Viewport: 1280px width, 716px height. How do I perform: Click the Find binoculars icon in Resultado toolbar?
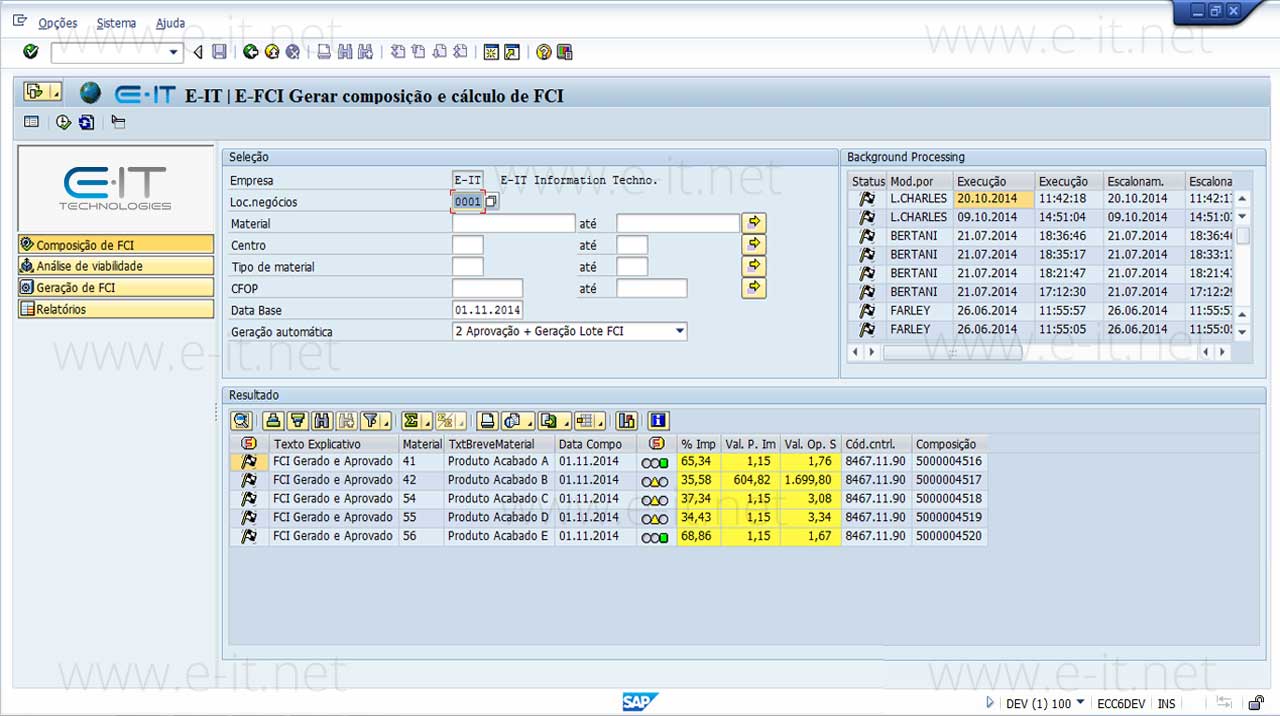pyautogui.click(x=321, y=421)
